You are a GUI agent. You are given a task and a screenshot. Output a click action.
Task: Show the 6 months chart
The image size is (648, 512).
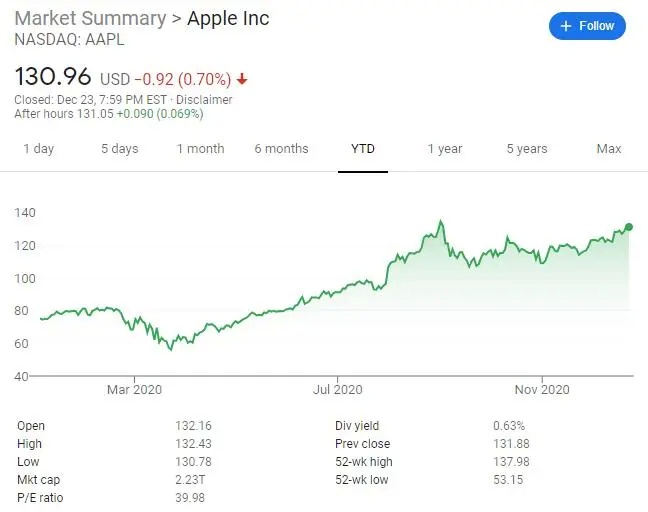[x=281, y=149]
